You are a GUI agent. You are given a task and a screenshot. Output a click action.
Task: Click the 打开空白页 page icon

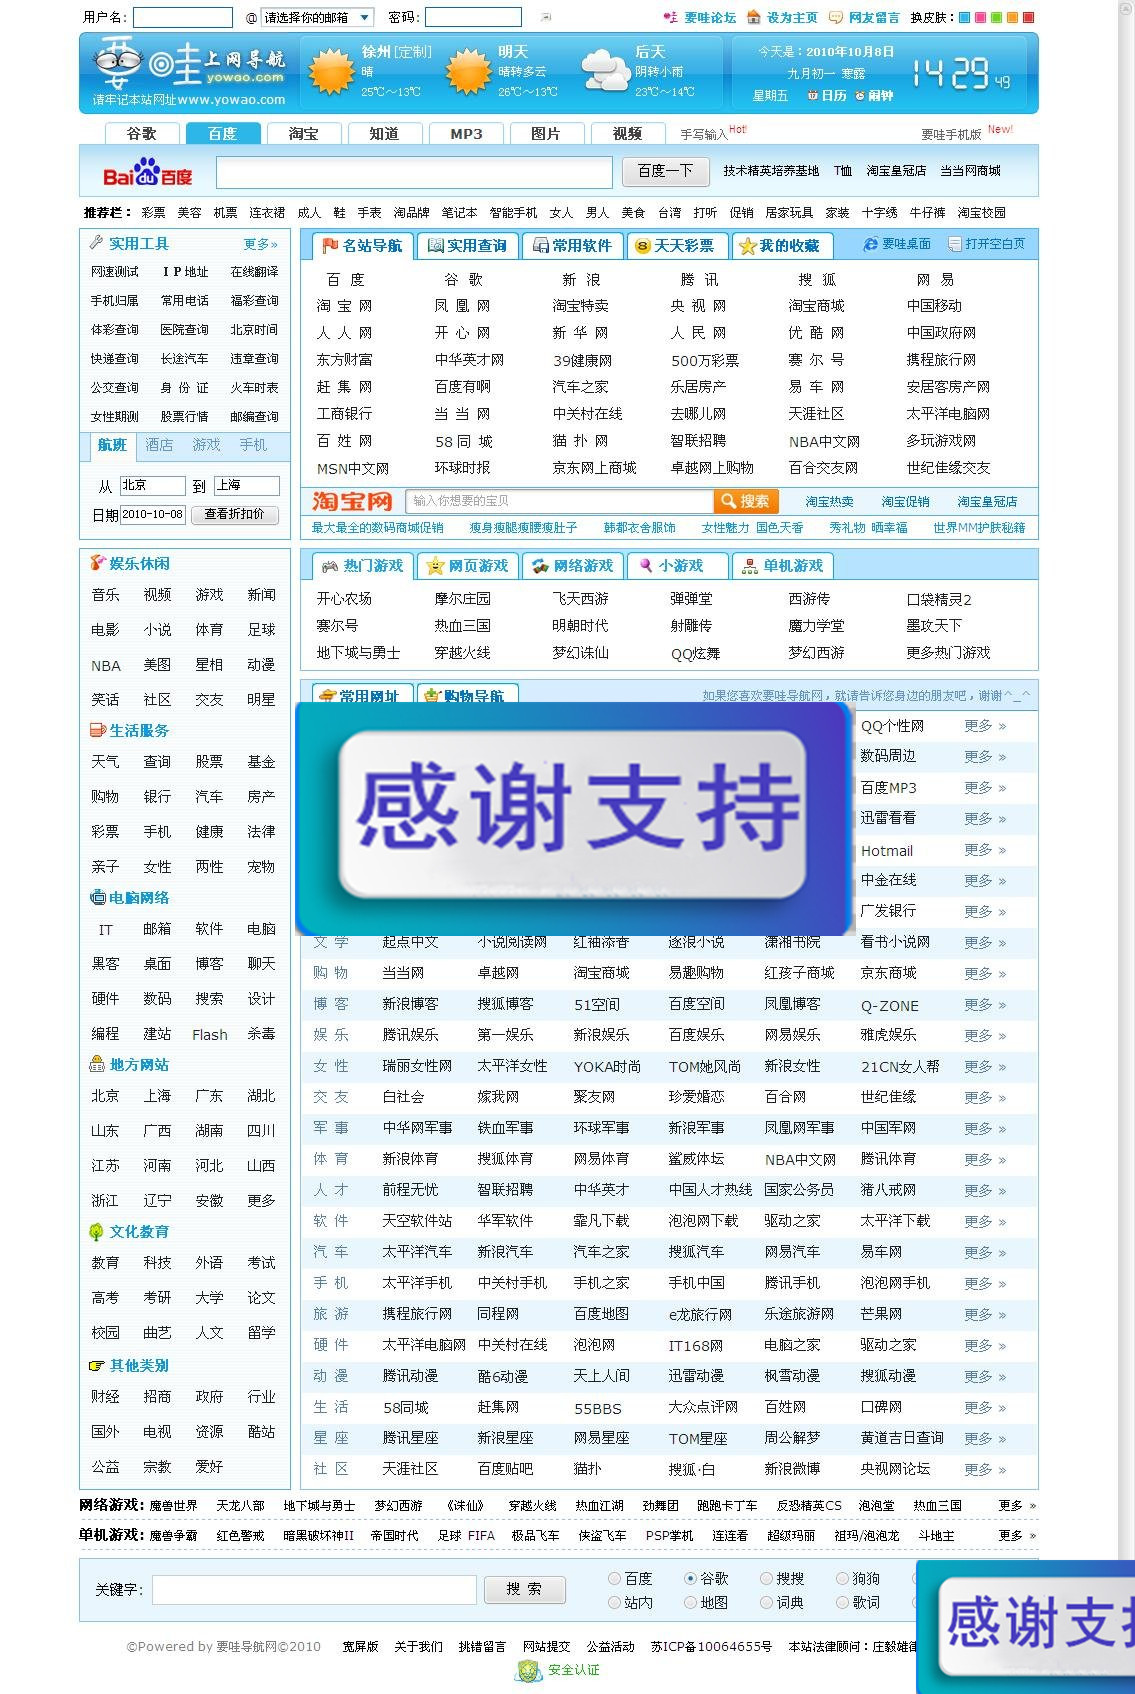tap(955, 244)
